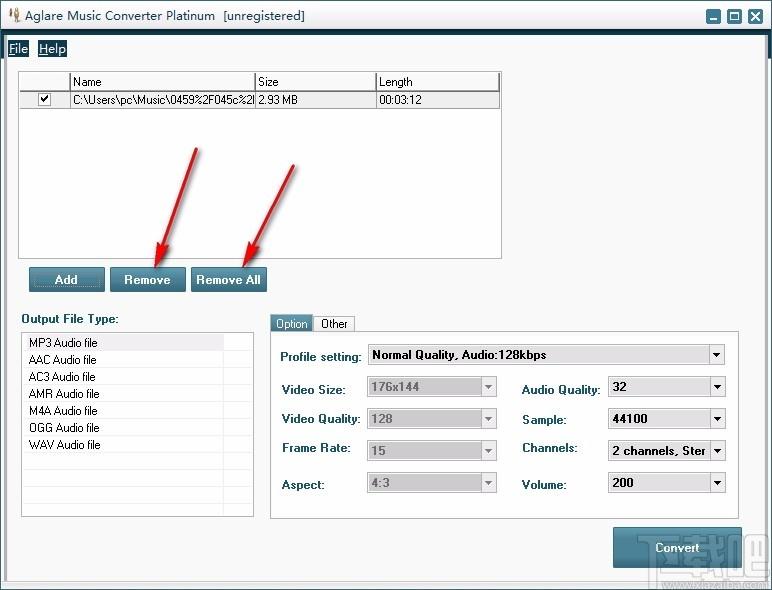Open the File menu

click(x=18, y=49)
